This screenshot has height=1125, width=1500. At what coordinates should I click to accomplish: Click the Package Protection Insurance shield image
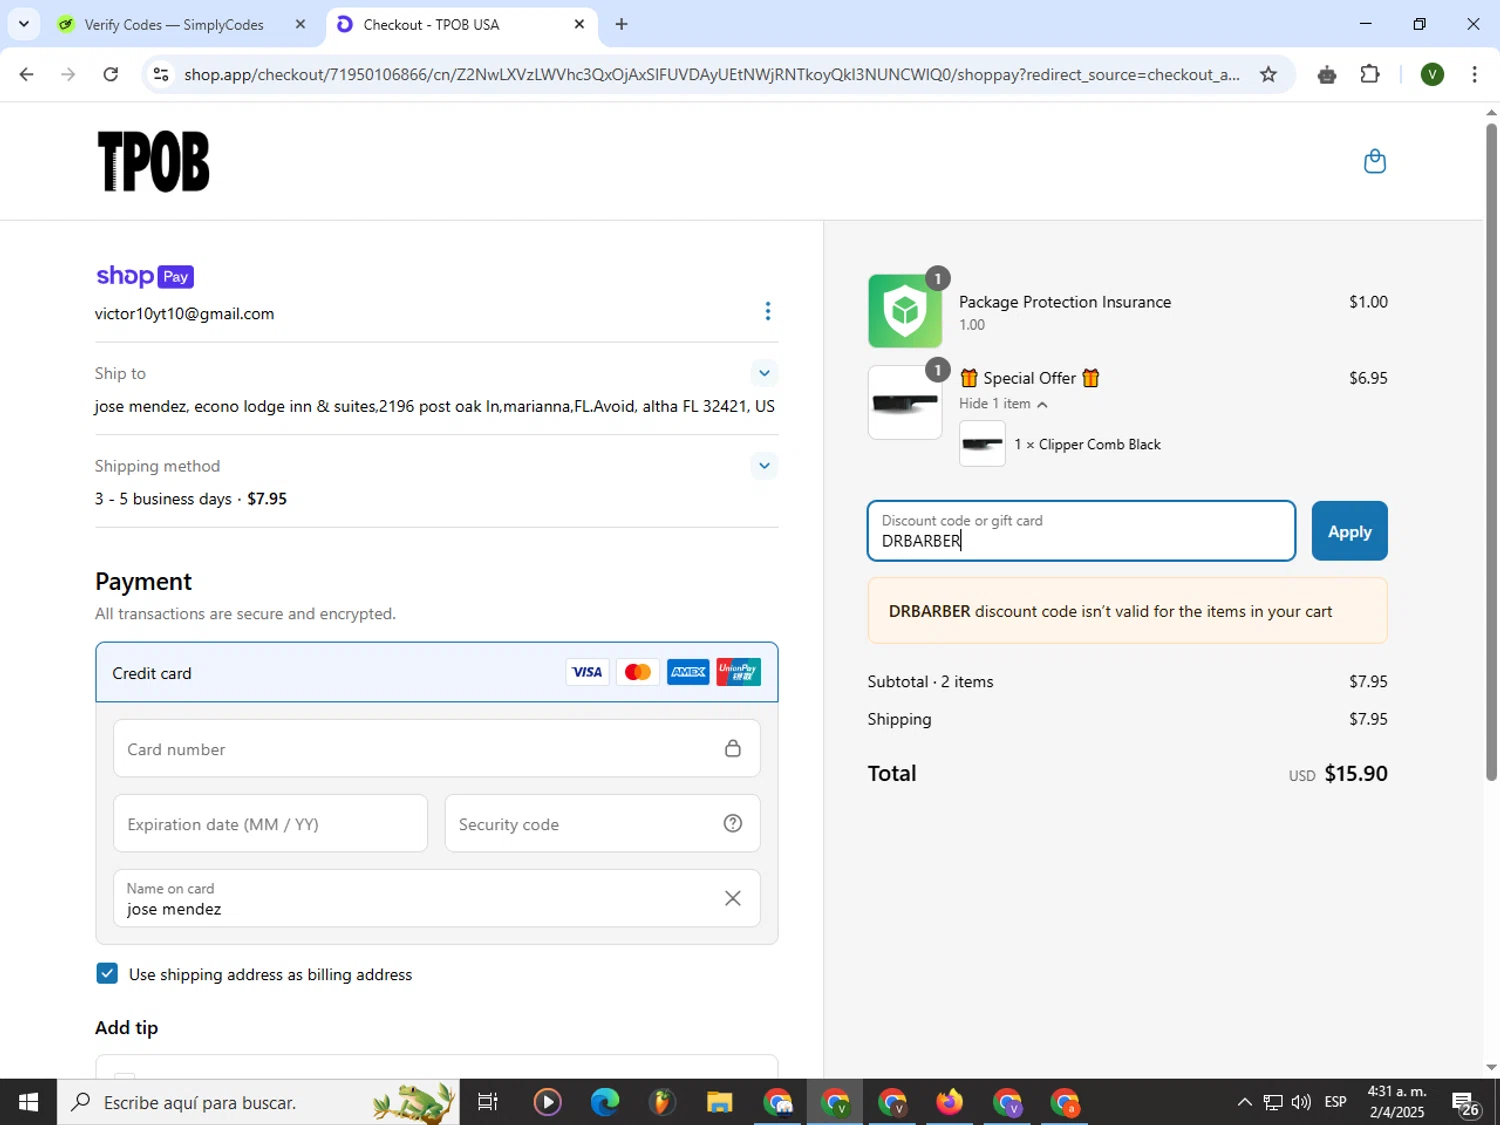(x=904, y=311)
